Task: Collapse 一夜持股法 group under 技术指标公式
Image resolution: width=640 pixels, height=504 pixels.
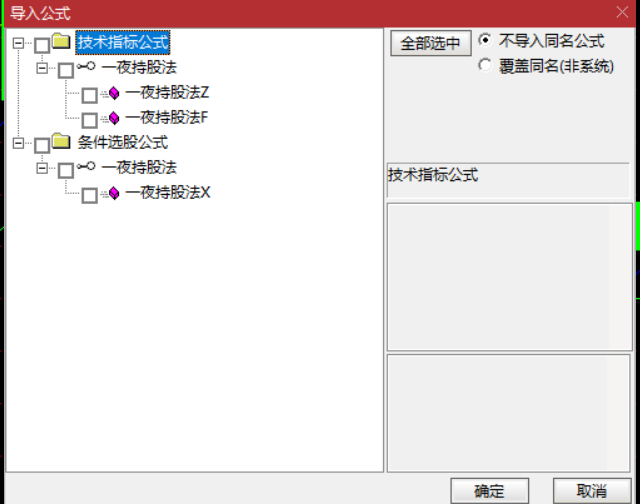Action: pyautogui.click(x=42, y=68)
